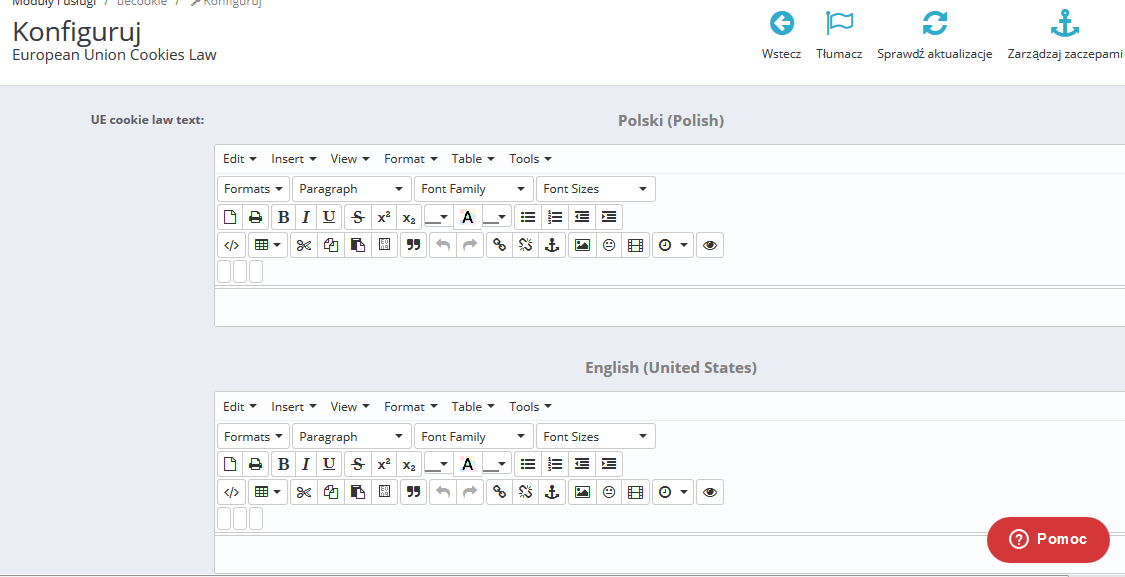Insert an anchor in the English editor
The height and width of the screenshot is (577, 1125).
pyautogui.click(x=551, y=493)
